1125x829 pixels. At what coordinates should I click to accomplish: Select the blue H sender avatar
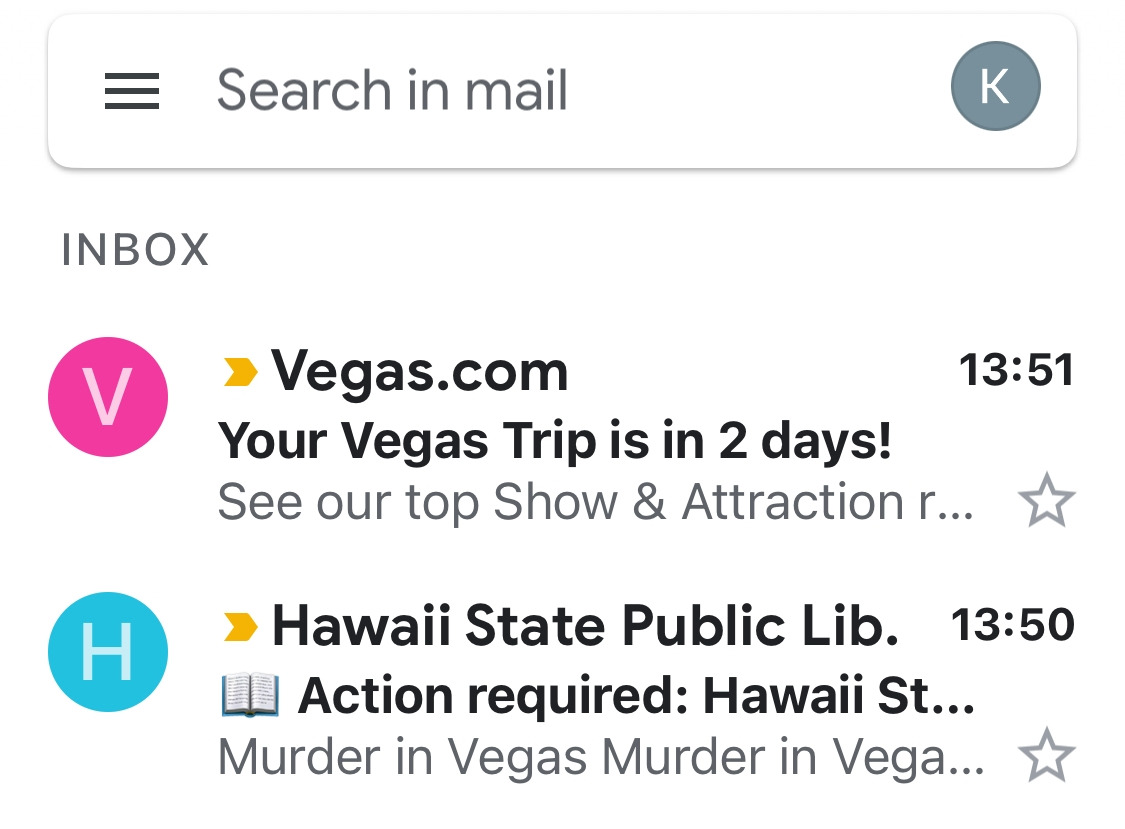coord(108,652)
